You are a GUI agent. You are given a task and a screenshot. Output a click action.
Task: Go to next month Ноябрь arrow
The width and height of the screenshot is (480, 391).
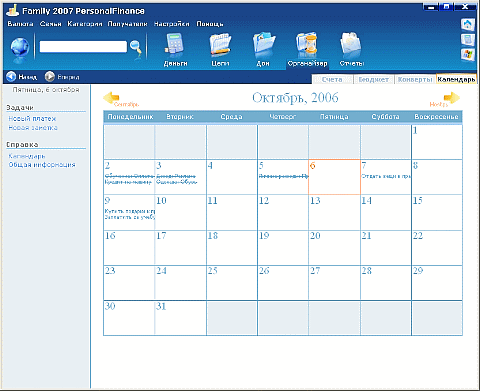click(452, 98)
